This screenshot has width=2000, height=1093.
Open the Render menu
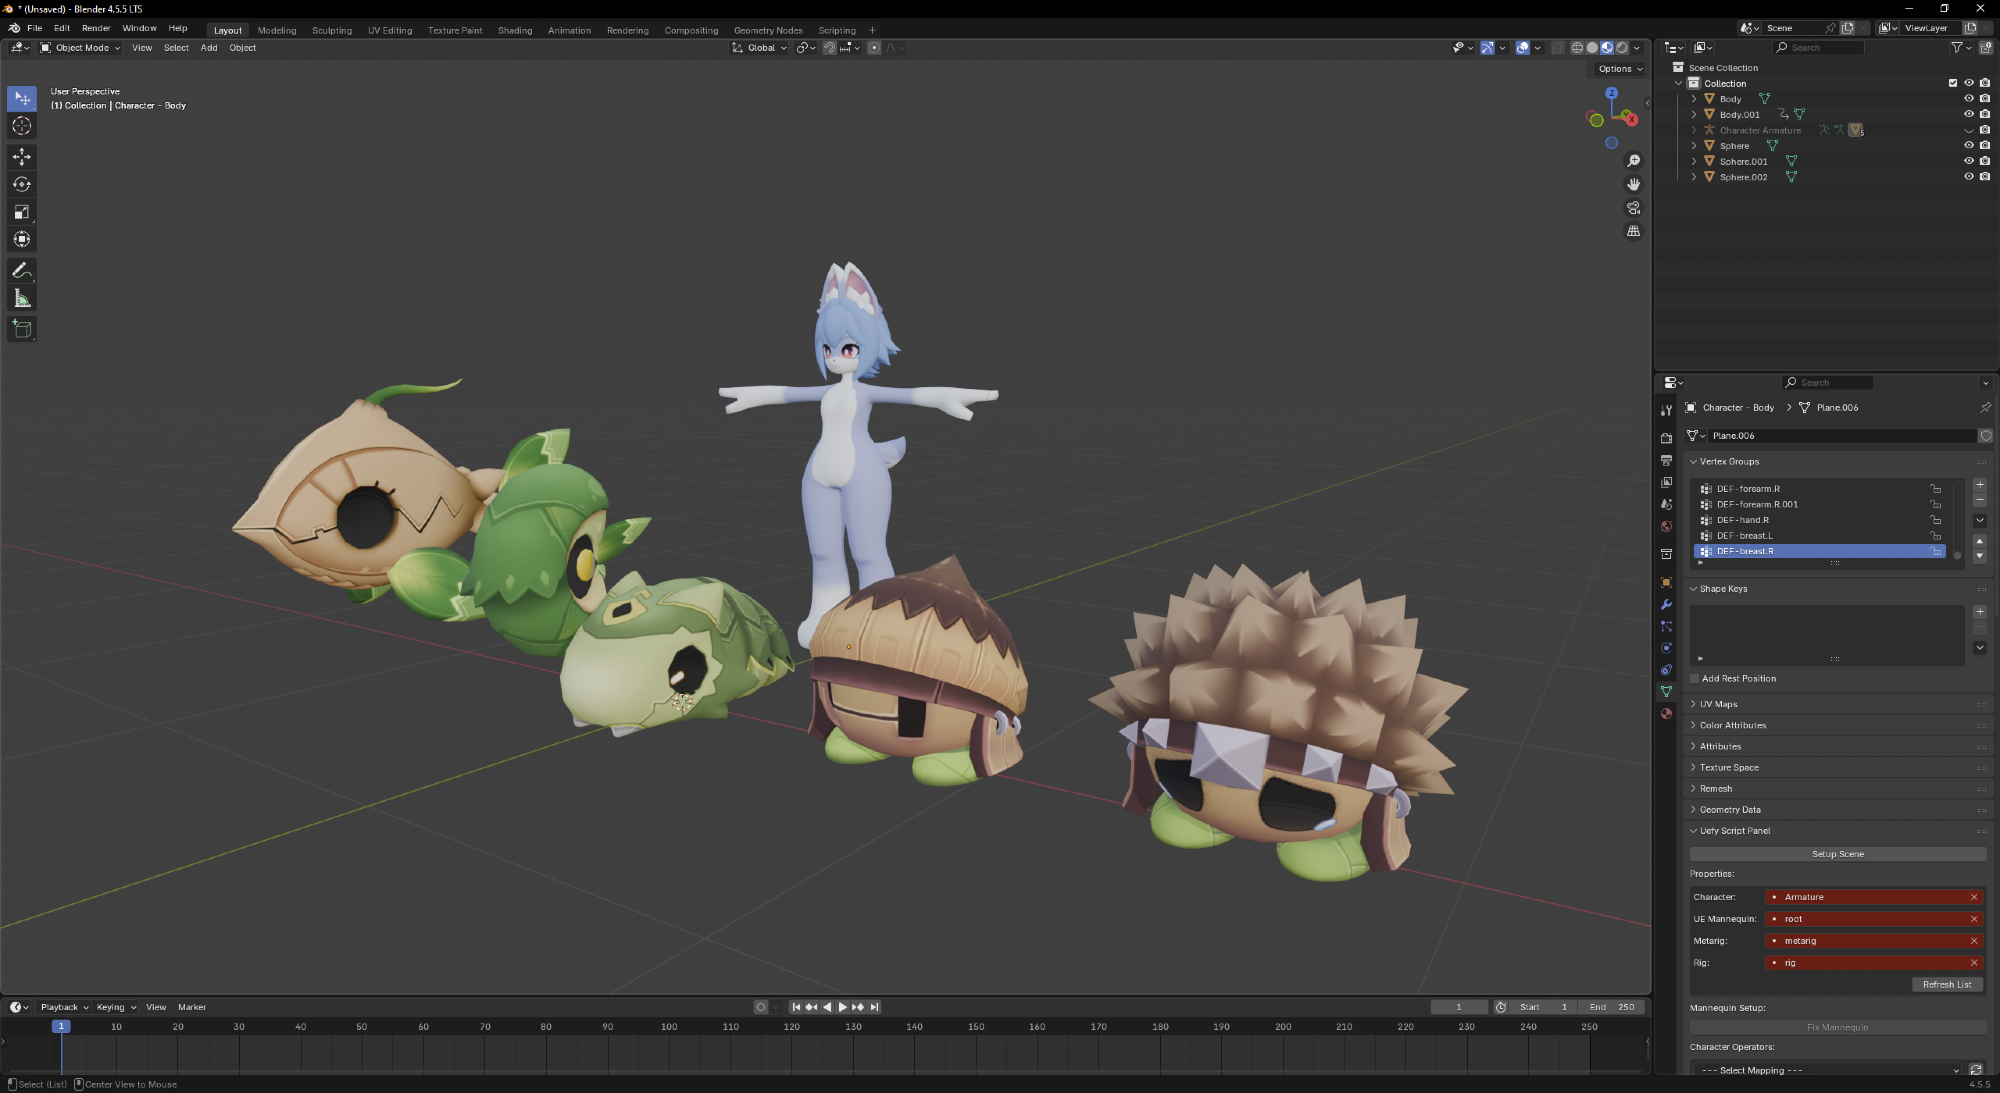96,28
